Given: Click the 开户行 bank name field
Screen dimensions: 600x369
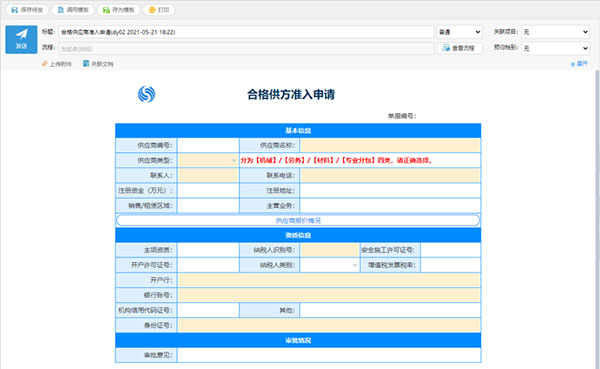Looking at the screenshot, I should pos(329,280).
